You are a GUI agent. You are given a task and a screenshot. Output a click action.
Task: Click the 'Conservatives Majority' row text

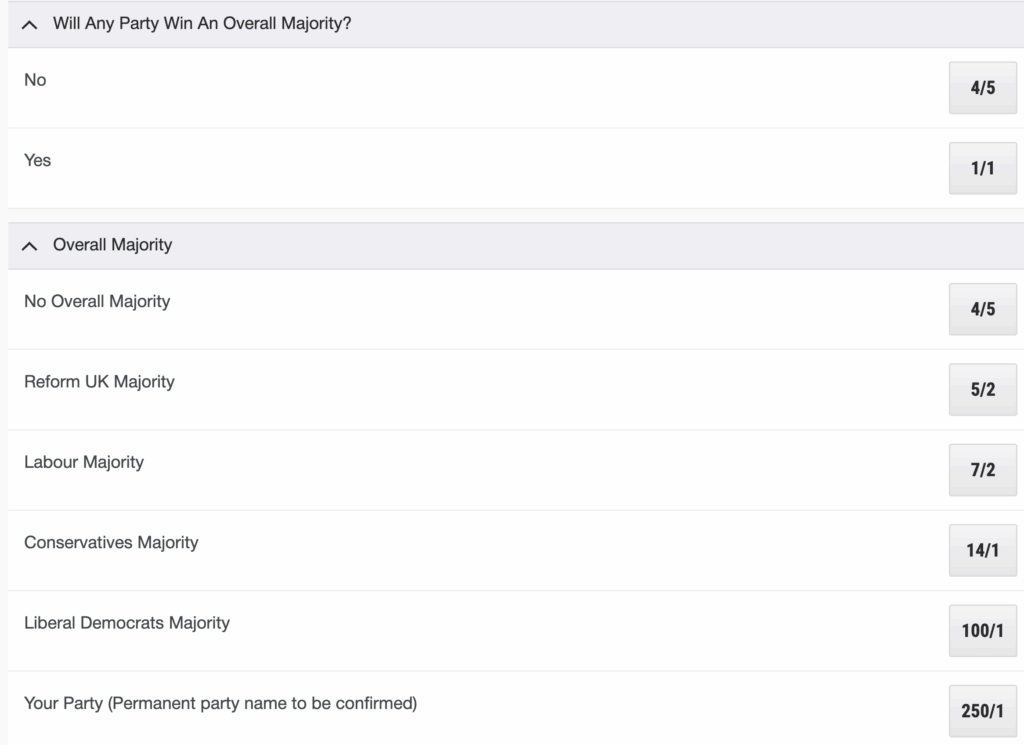tap(111, 542)
